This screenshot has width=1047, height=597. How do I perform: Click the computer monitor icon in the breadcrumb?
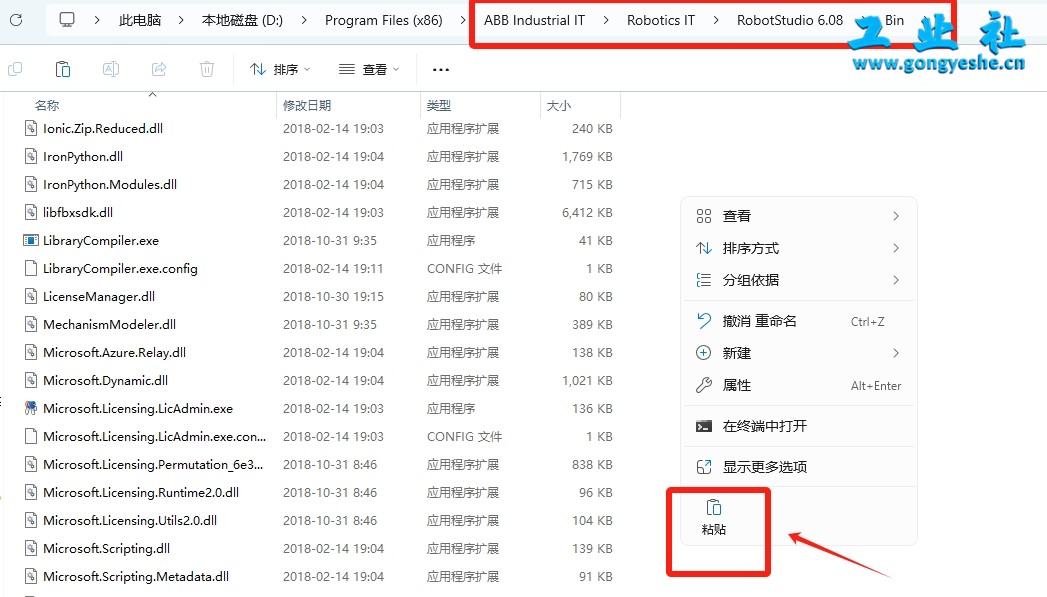pos(67,20)
